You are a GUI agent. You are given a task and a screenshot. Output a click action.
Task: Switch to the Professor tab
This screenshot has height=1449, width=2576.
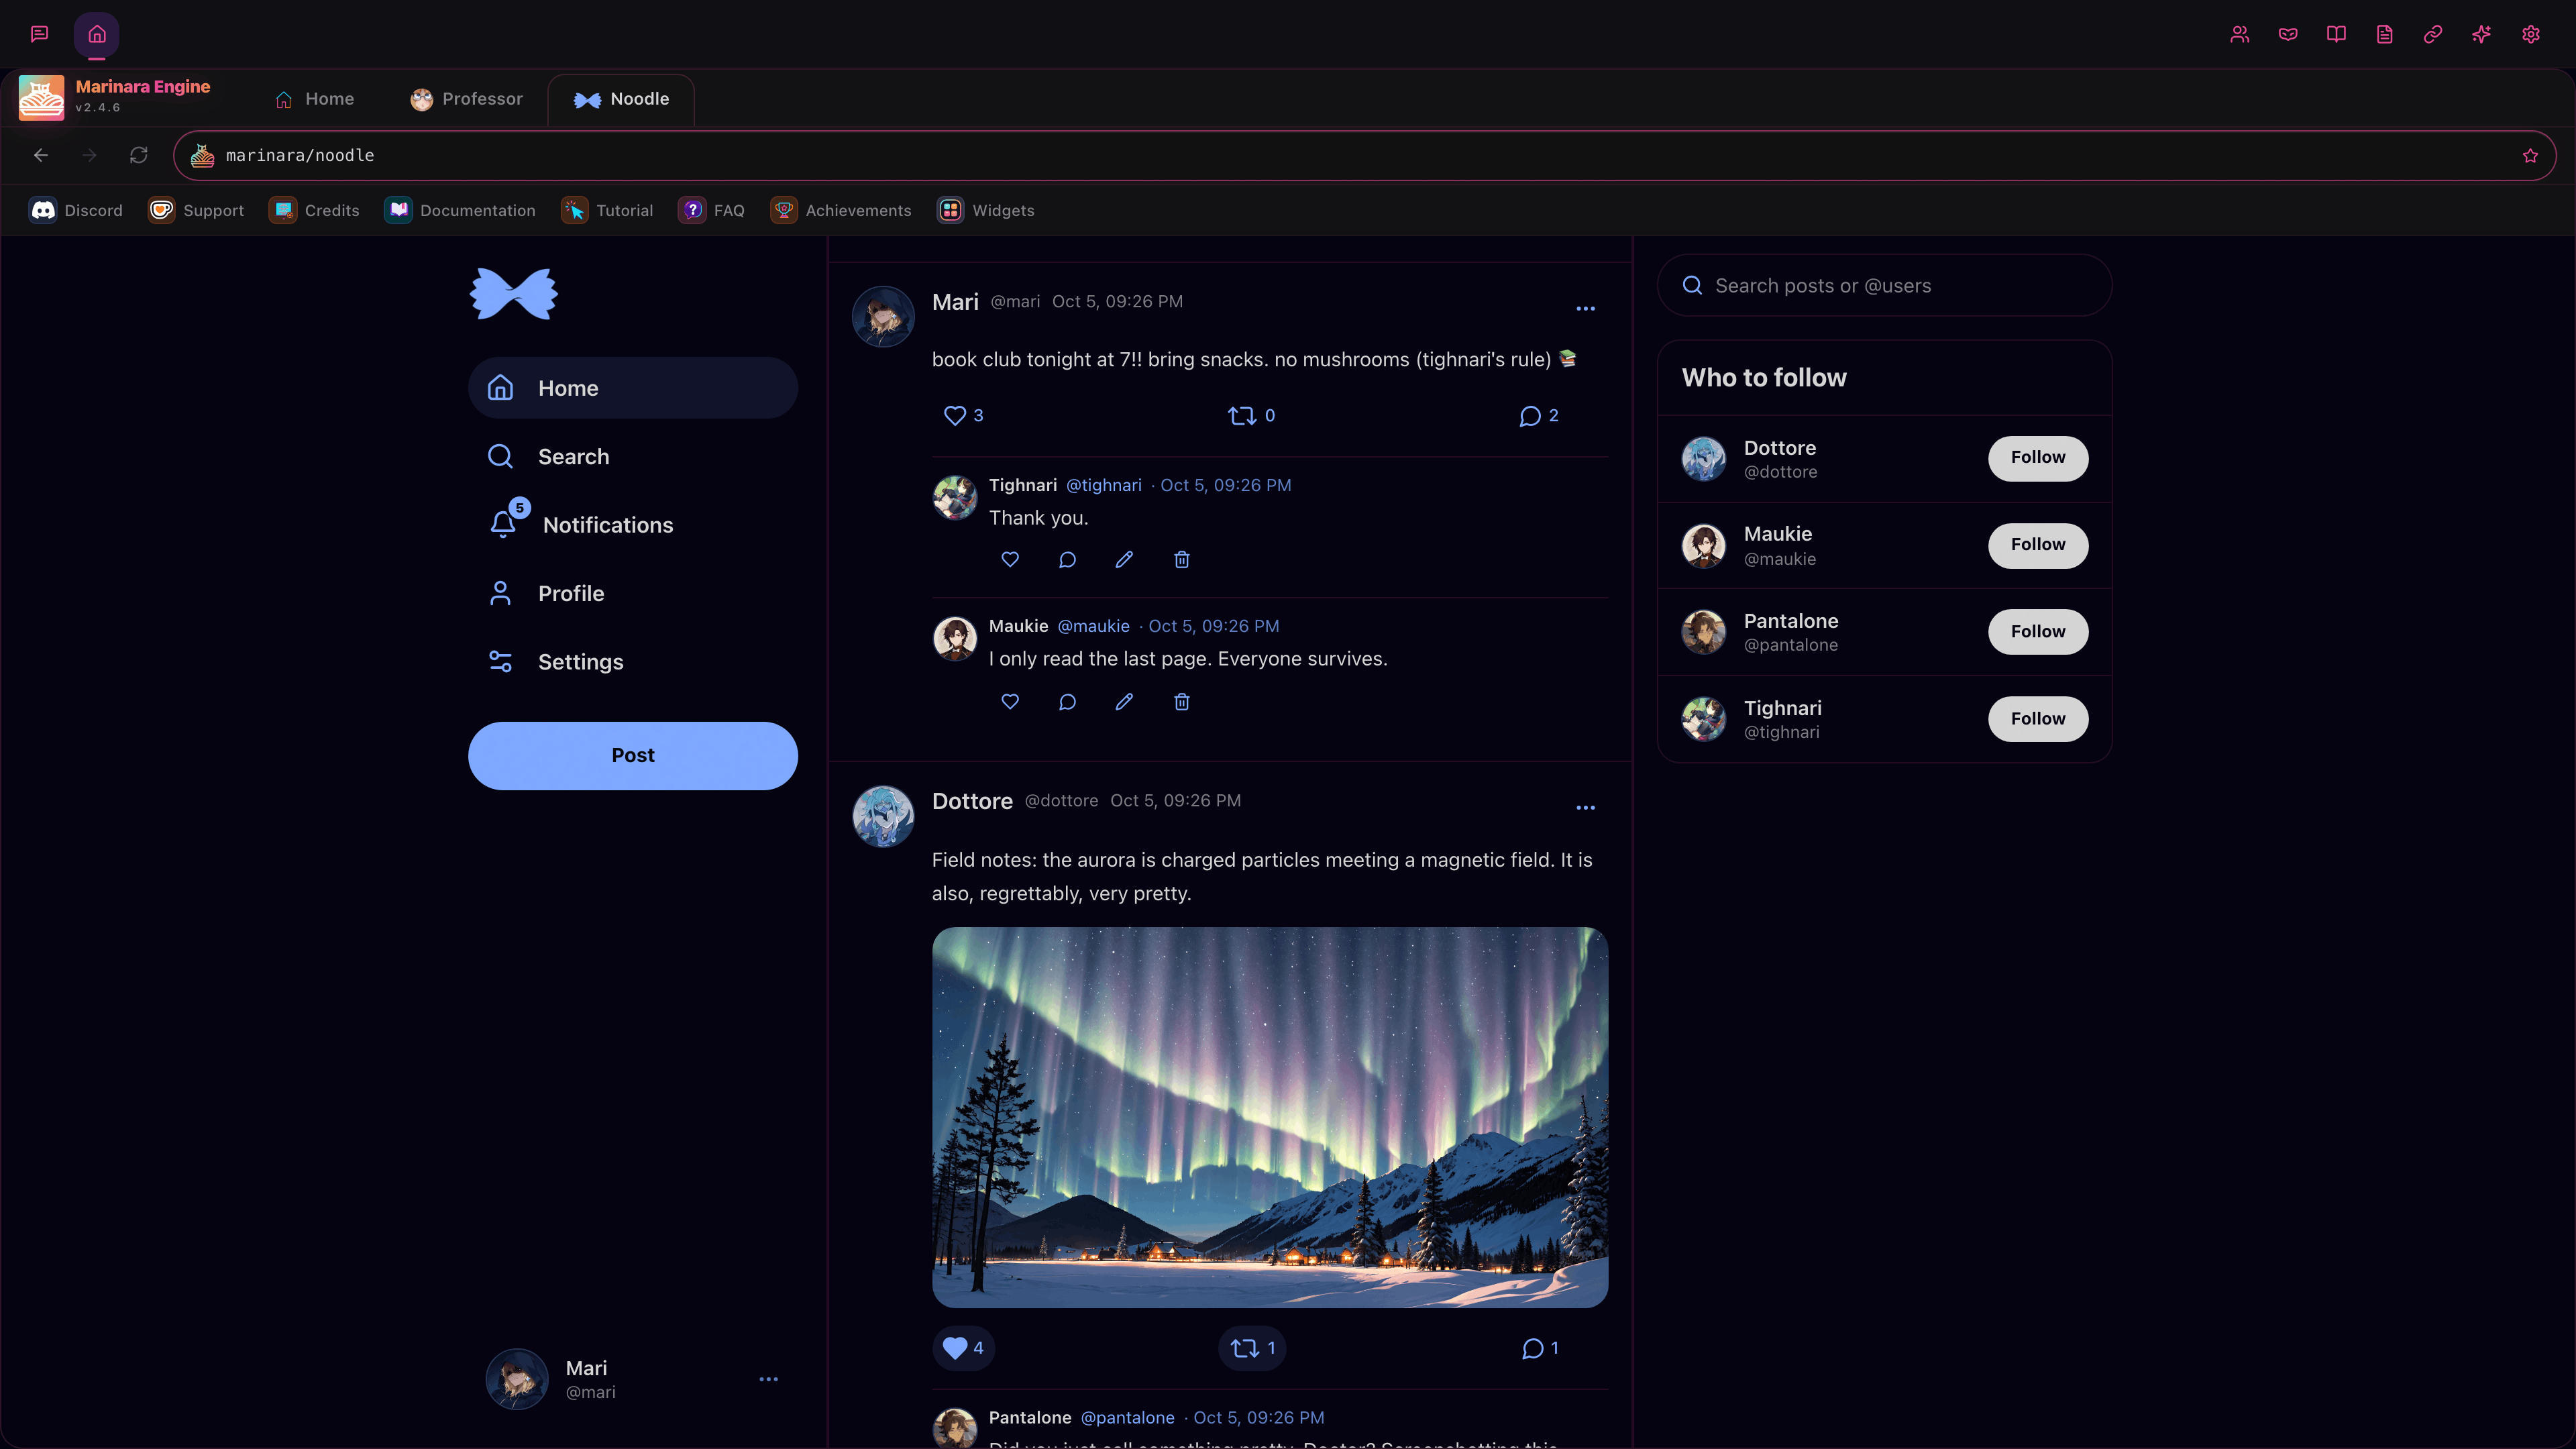click(467, 99)
